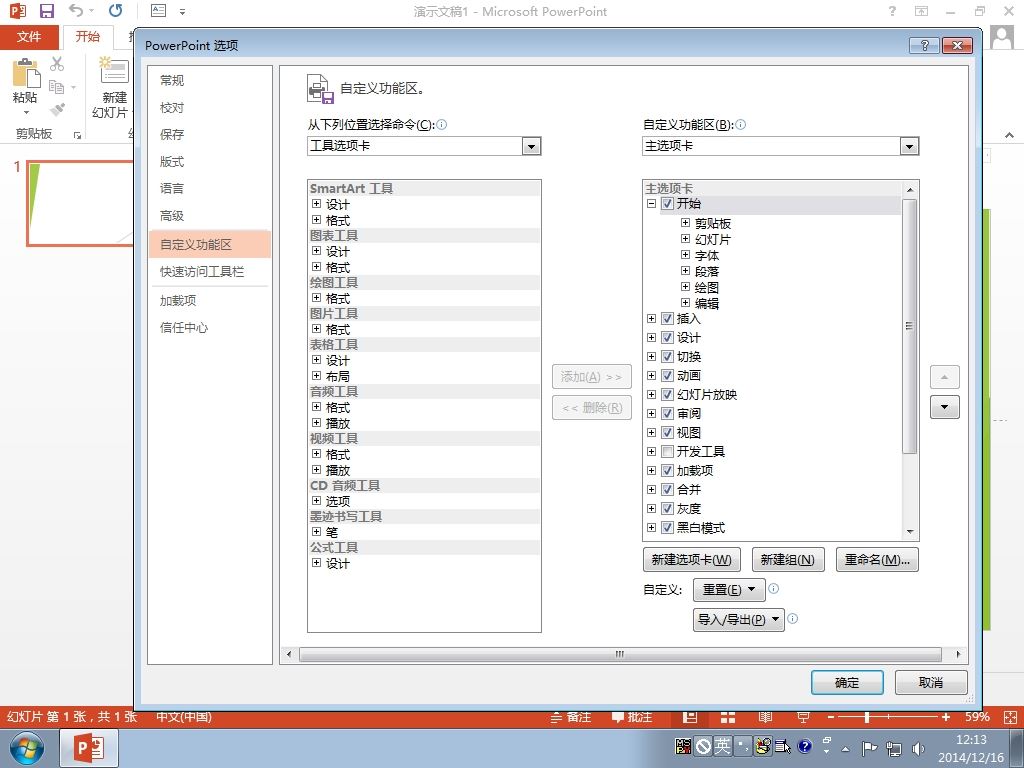This screenshot has height=768, width=1024.
Task: Uncheck the 审阅 tab checkbox
Action: tap(667, 413)
